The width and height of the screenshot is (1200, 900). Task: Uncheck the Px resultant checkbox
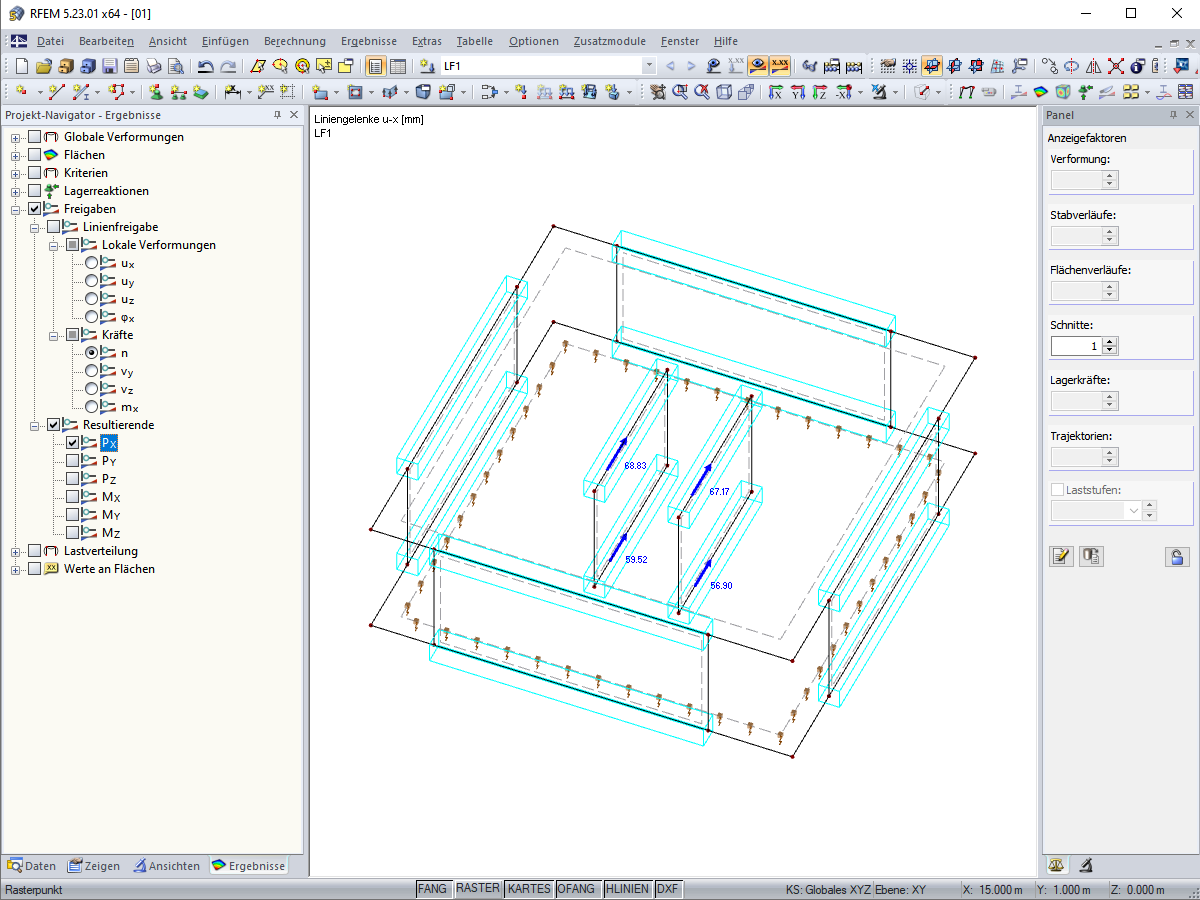[x=72, y=443]
